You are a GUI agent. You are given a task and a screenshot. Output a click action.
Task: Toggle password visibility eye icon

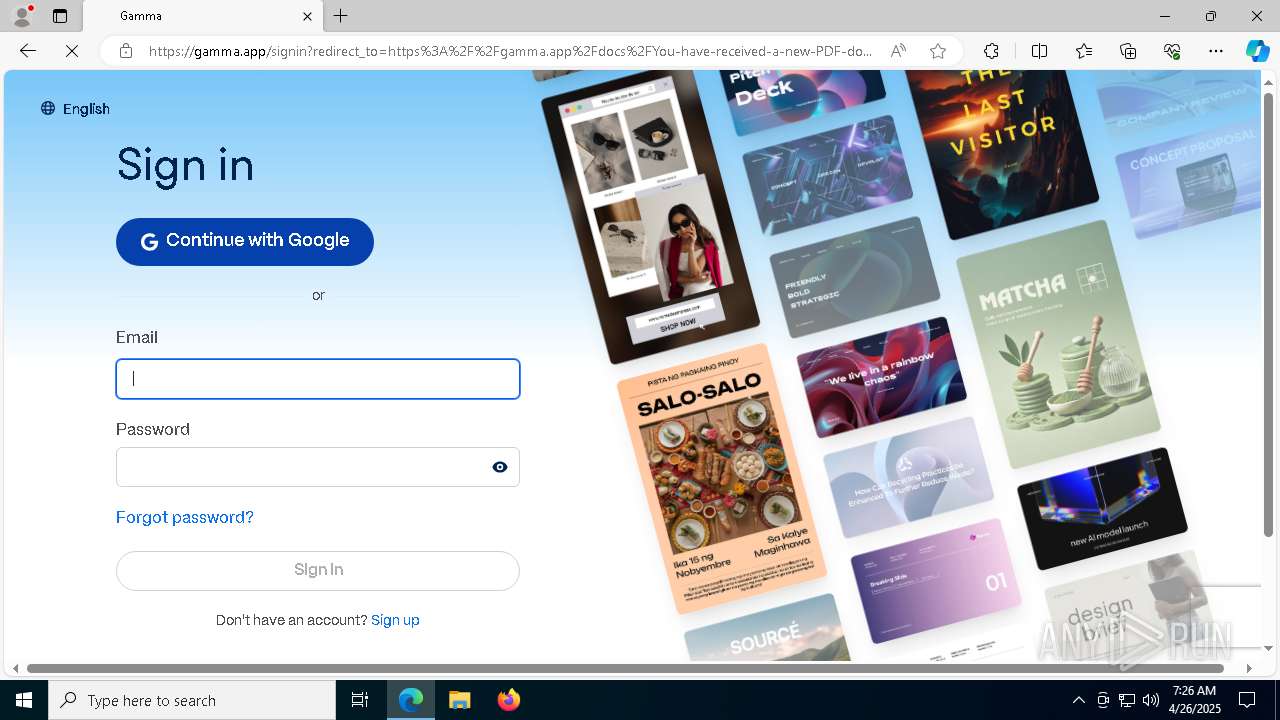coord(500,467)
